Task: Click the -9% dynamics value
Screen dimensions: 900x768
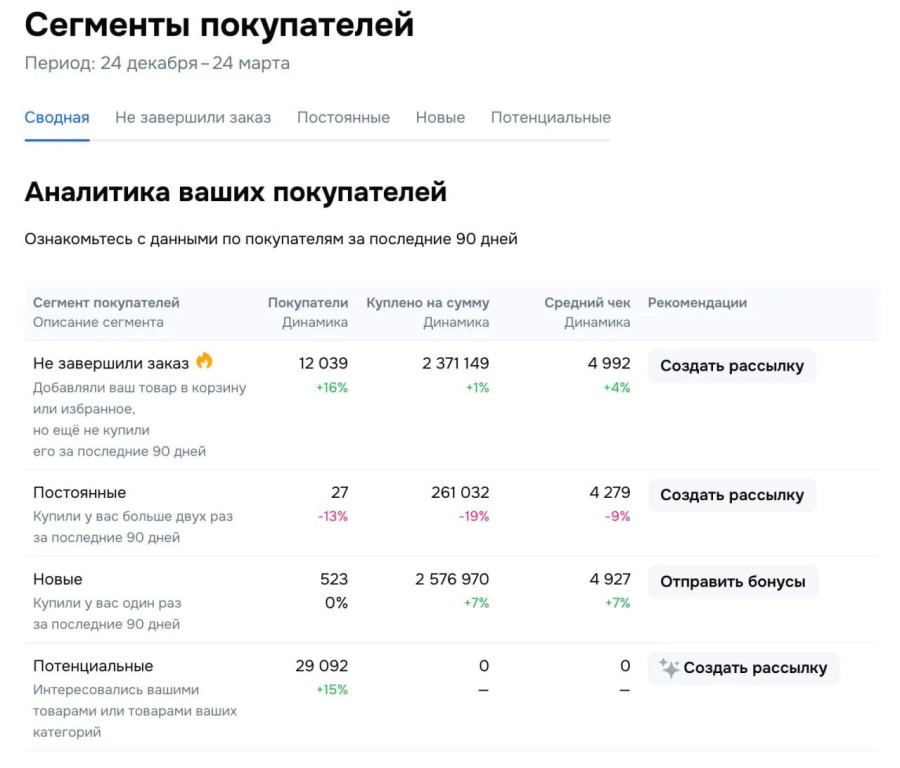Action: (617, 517)
